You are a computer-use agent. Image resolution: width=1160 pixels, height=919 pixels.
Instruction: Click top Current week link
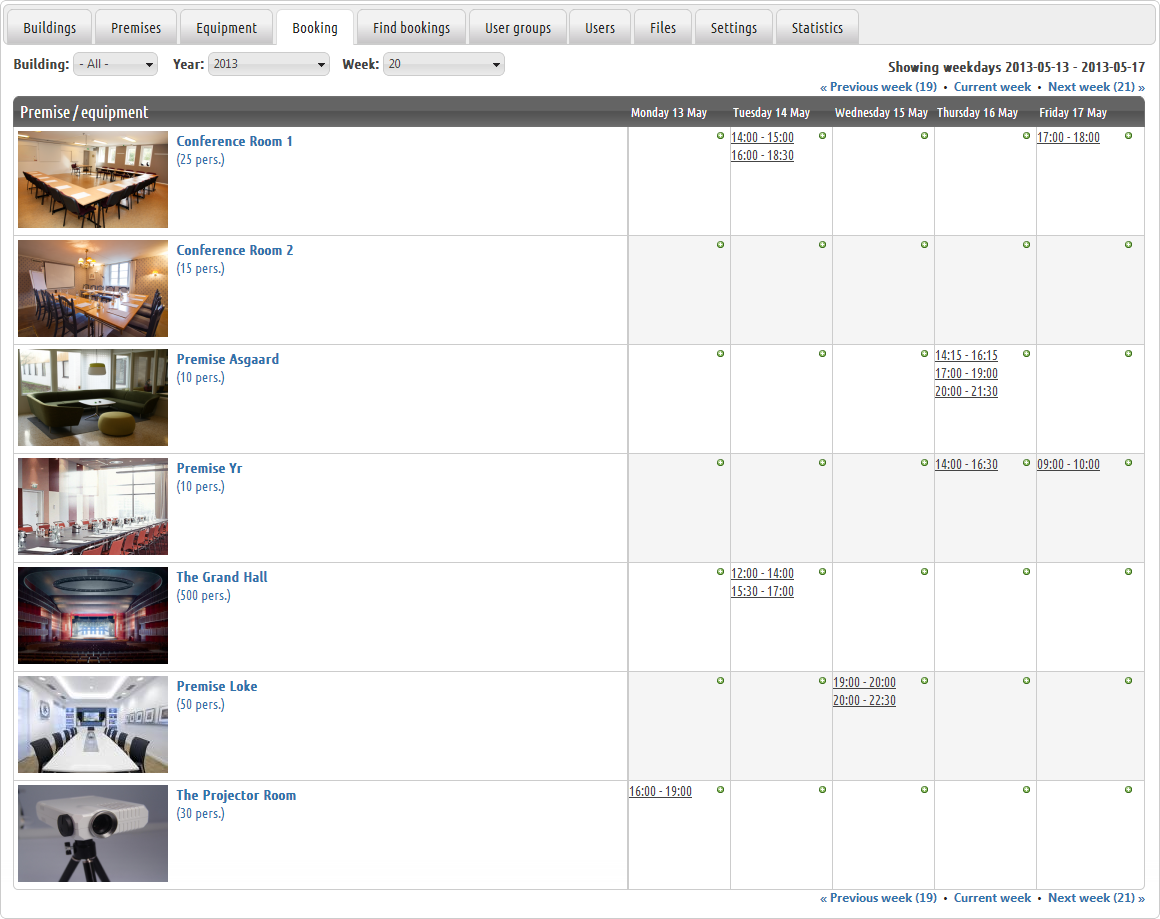tap(992, 87)
